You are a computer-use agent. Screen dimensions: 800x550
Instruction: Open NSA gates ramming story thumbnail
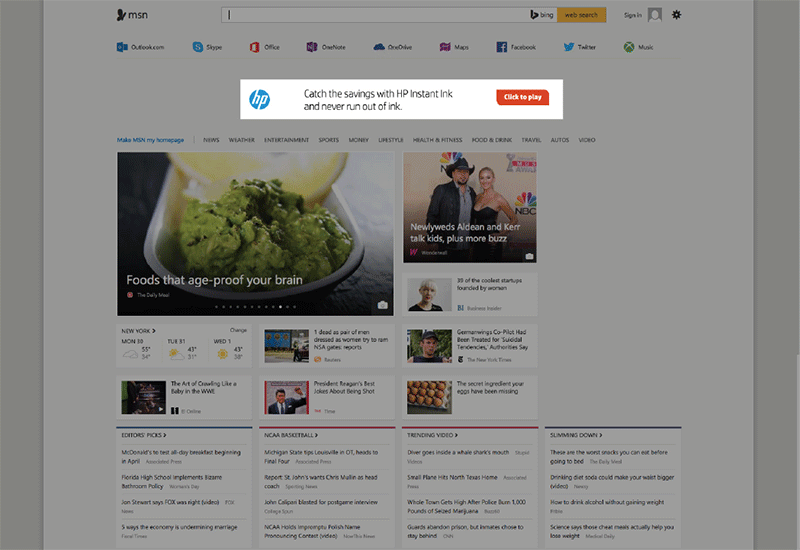point(287,345)
